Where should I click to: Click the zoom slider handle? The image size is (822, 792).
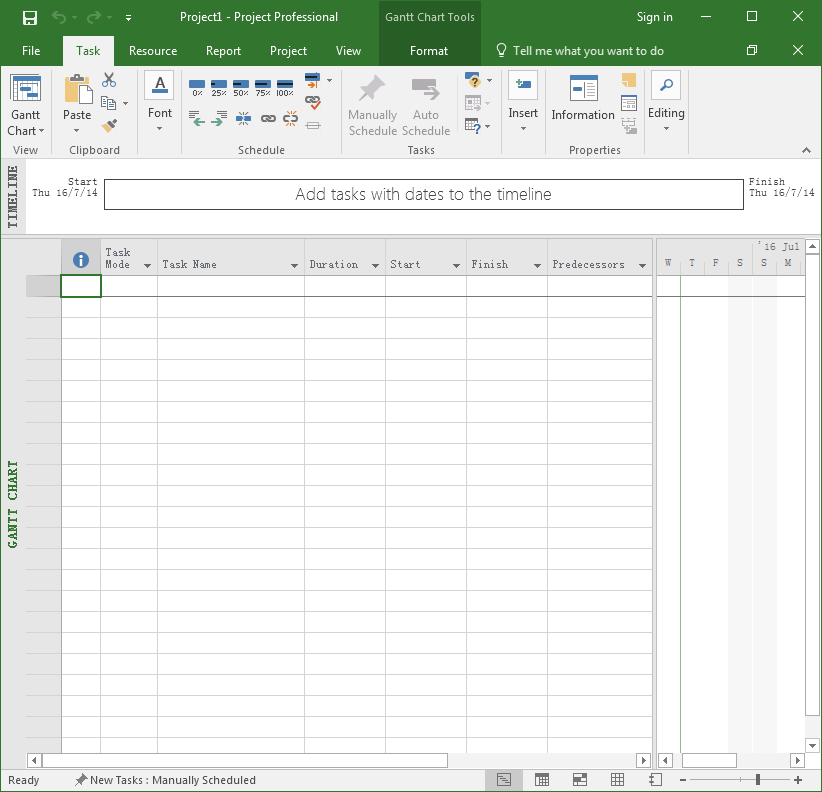tap(758, 780)
